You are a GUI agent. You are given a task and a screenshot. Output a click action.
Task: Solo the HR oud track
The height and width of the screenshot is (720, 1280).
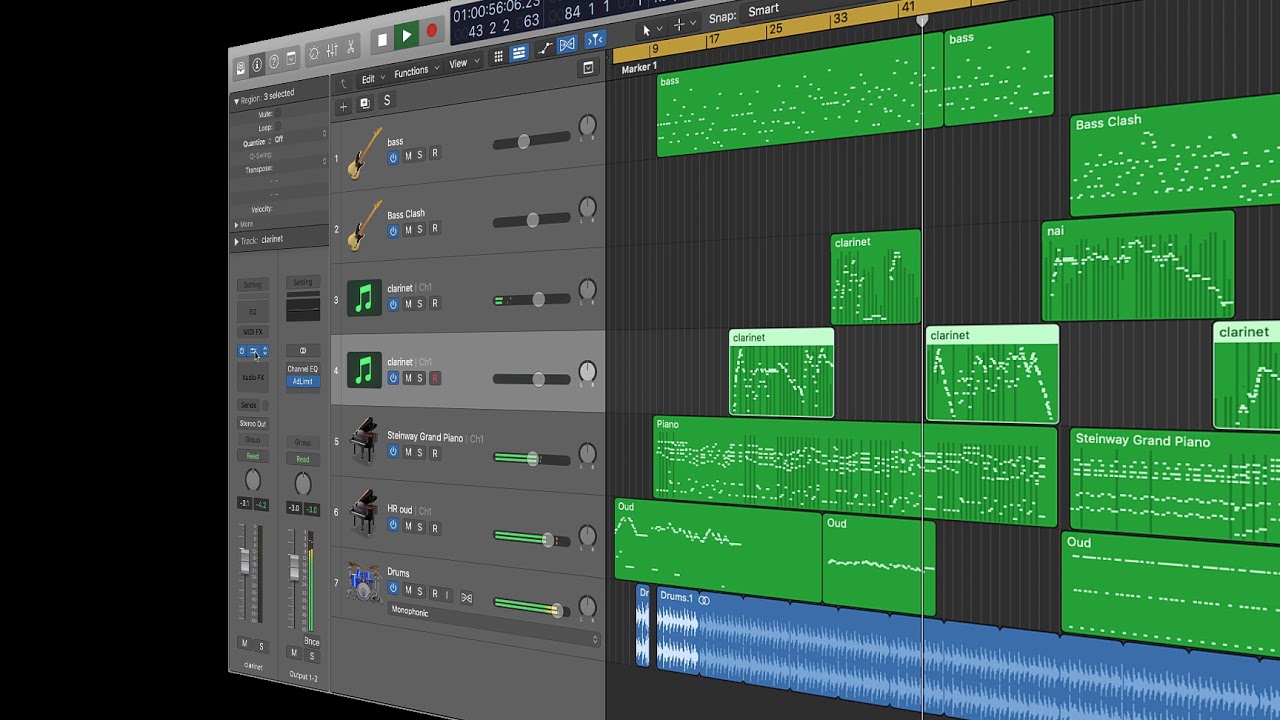[420, 527]
